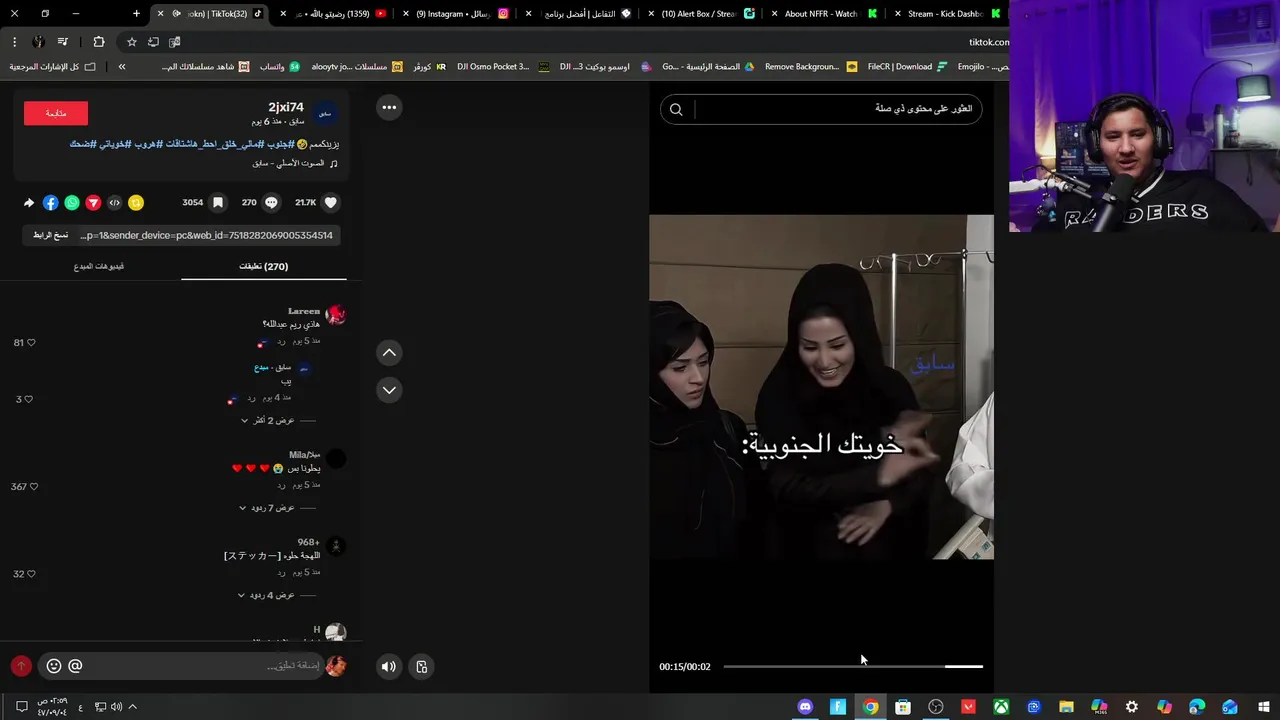
Task: Expand 'عرض 4 ردود' replies
Action: (266, 595)
